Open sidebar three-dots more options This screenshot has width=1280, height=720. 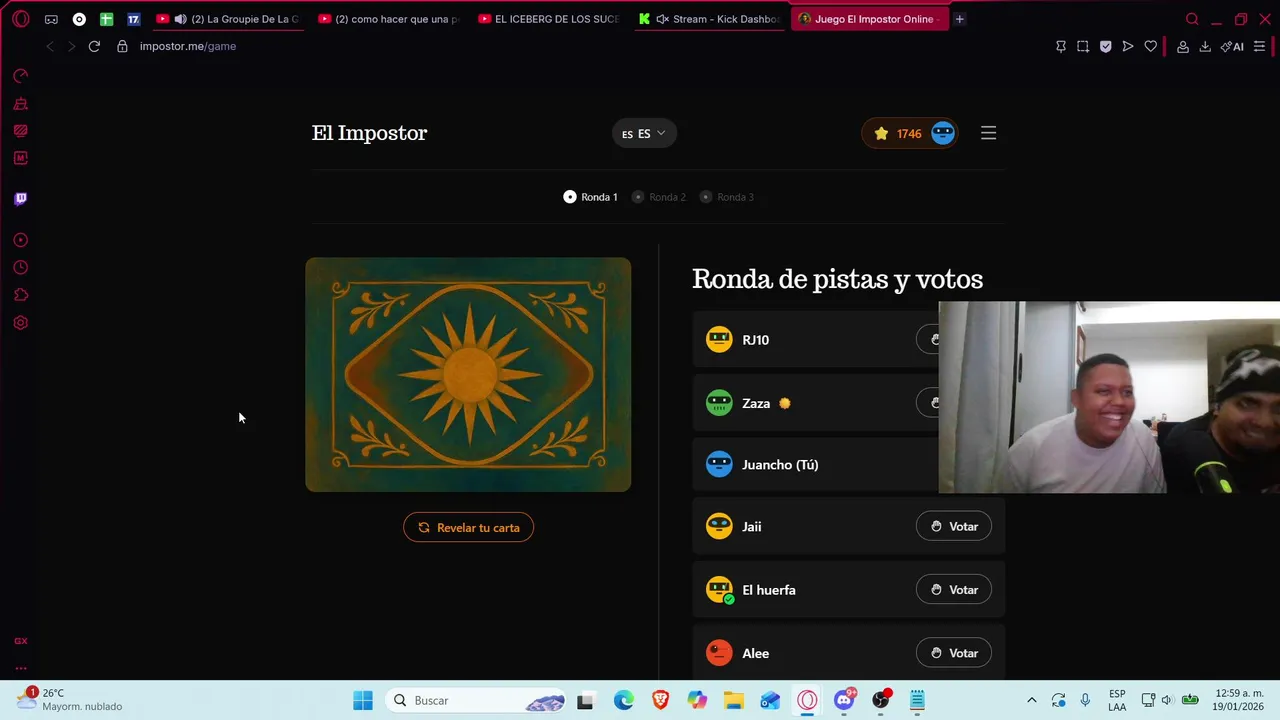[20, 668]
